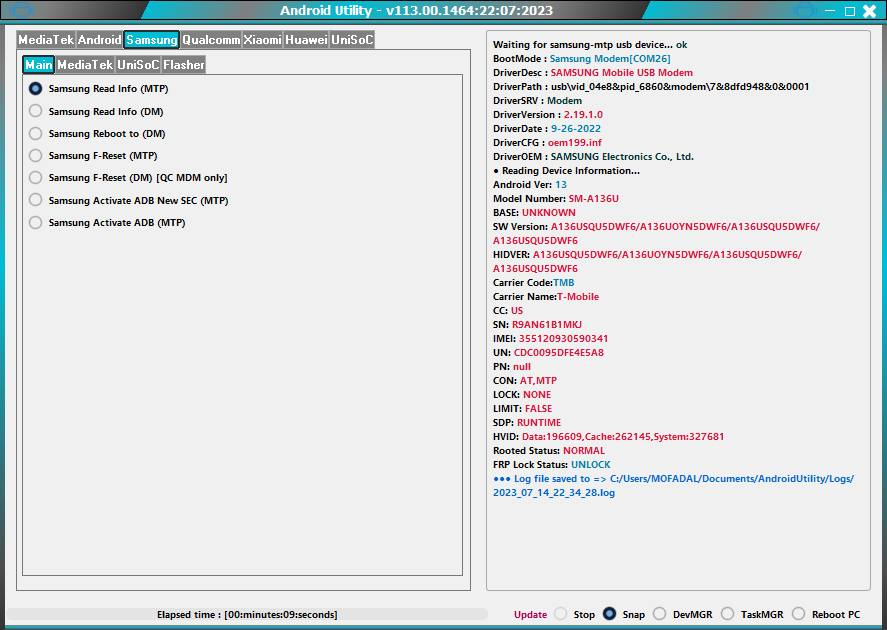The image size is (887, 630).
Task: Click Model Number 'SM-A136U'
Action: click(593, 199)
